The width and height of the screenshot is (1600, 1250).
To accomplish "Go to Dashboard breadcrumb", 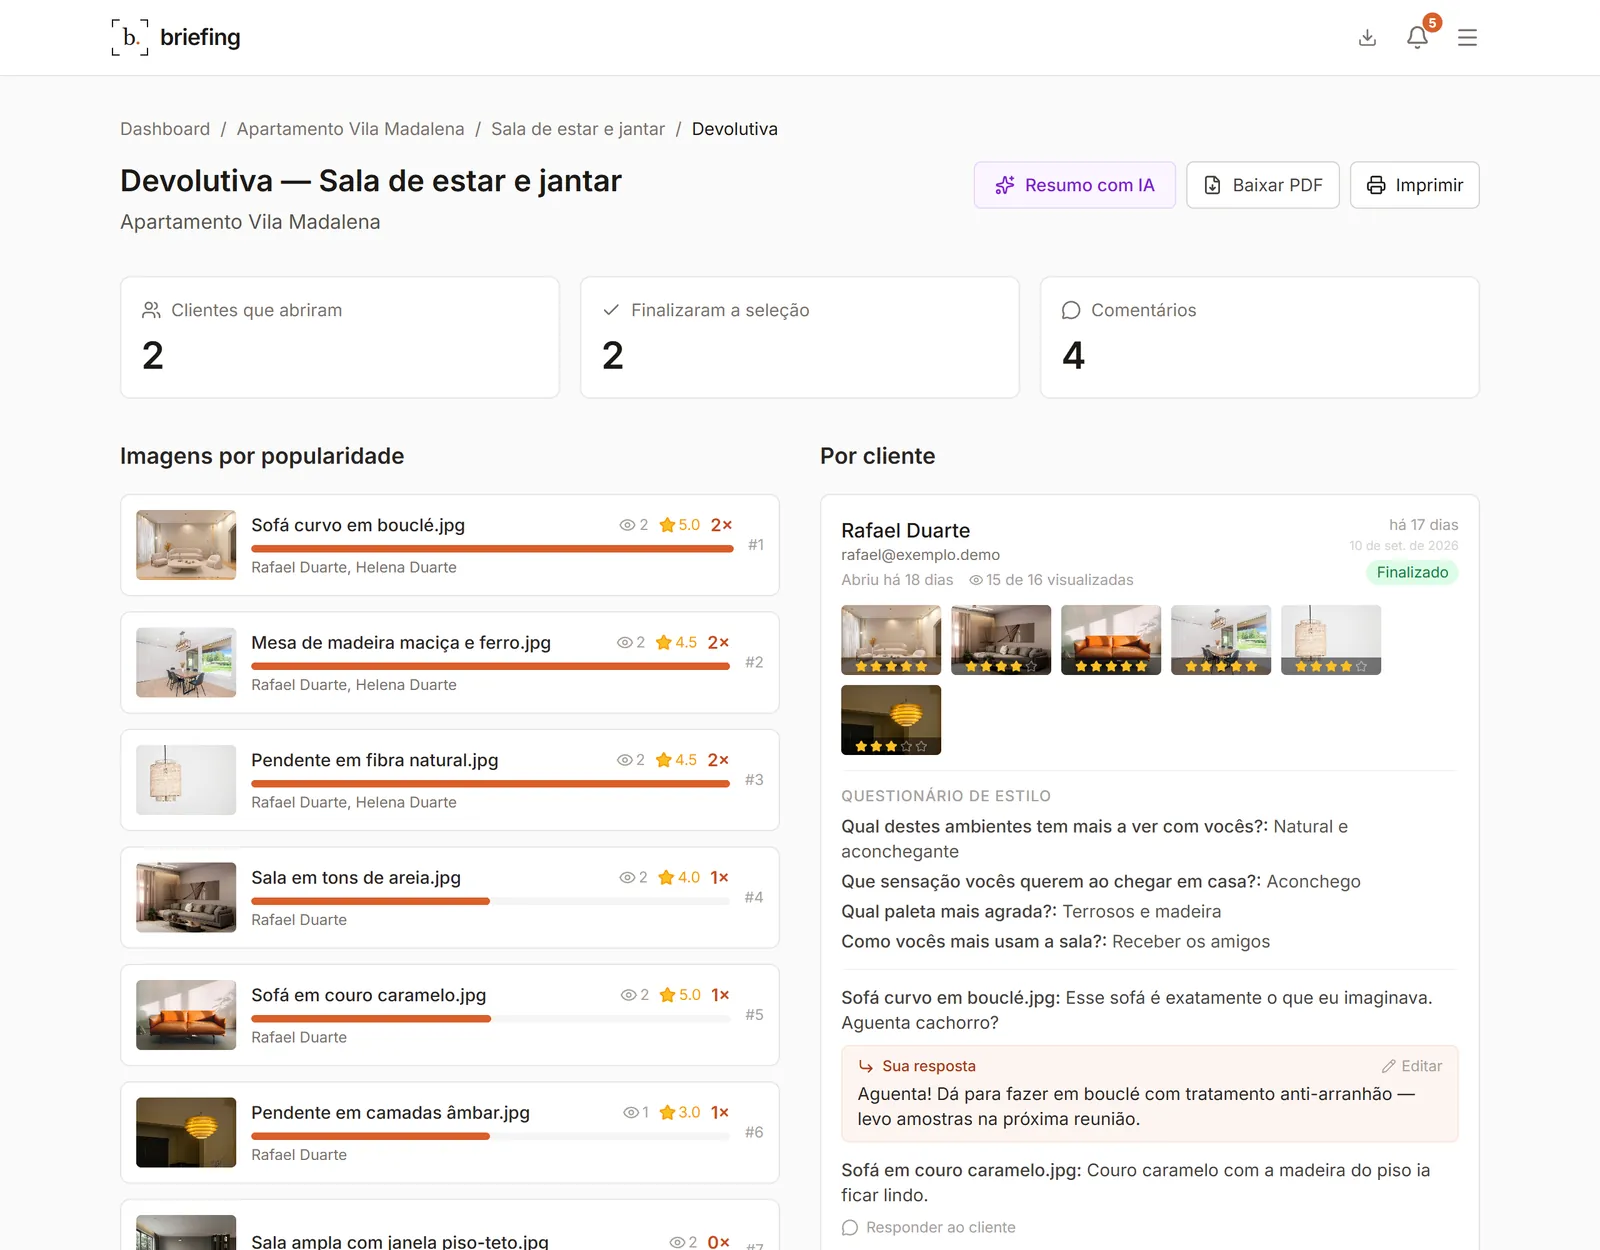I will coord(165,129).
